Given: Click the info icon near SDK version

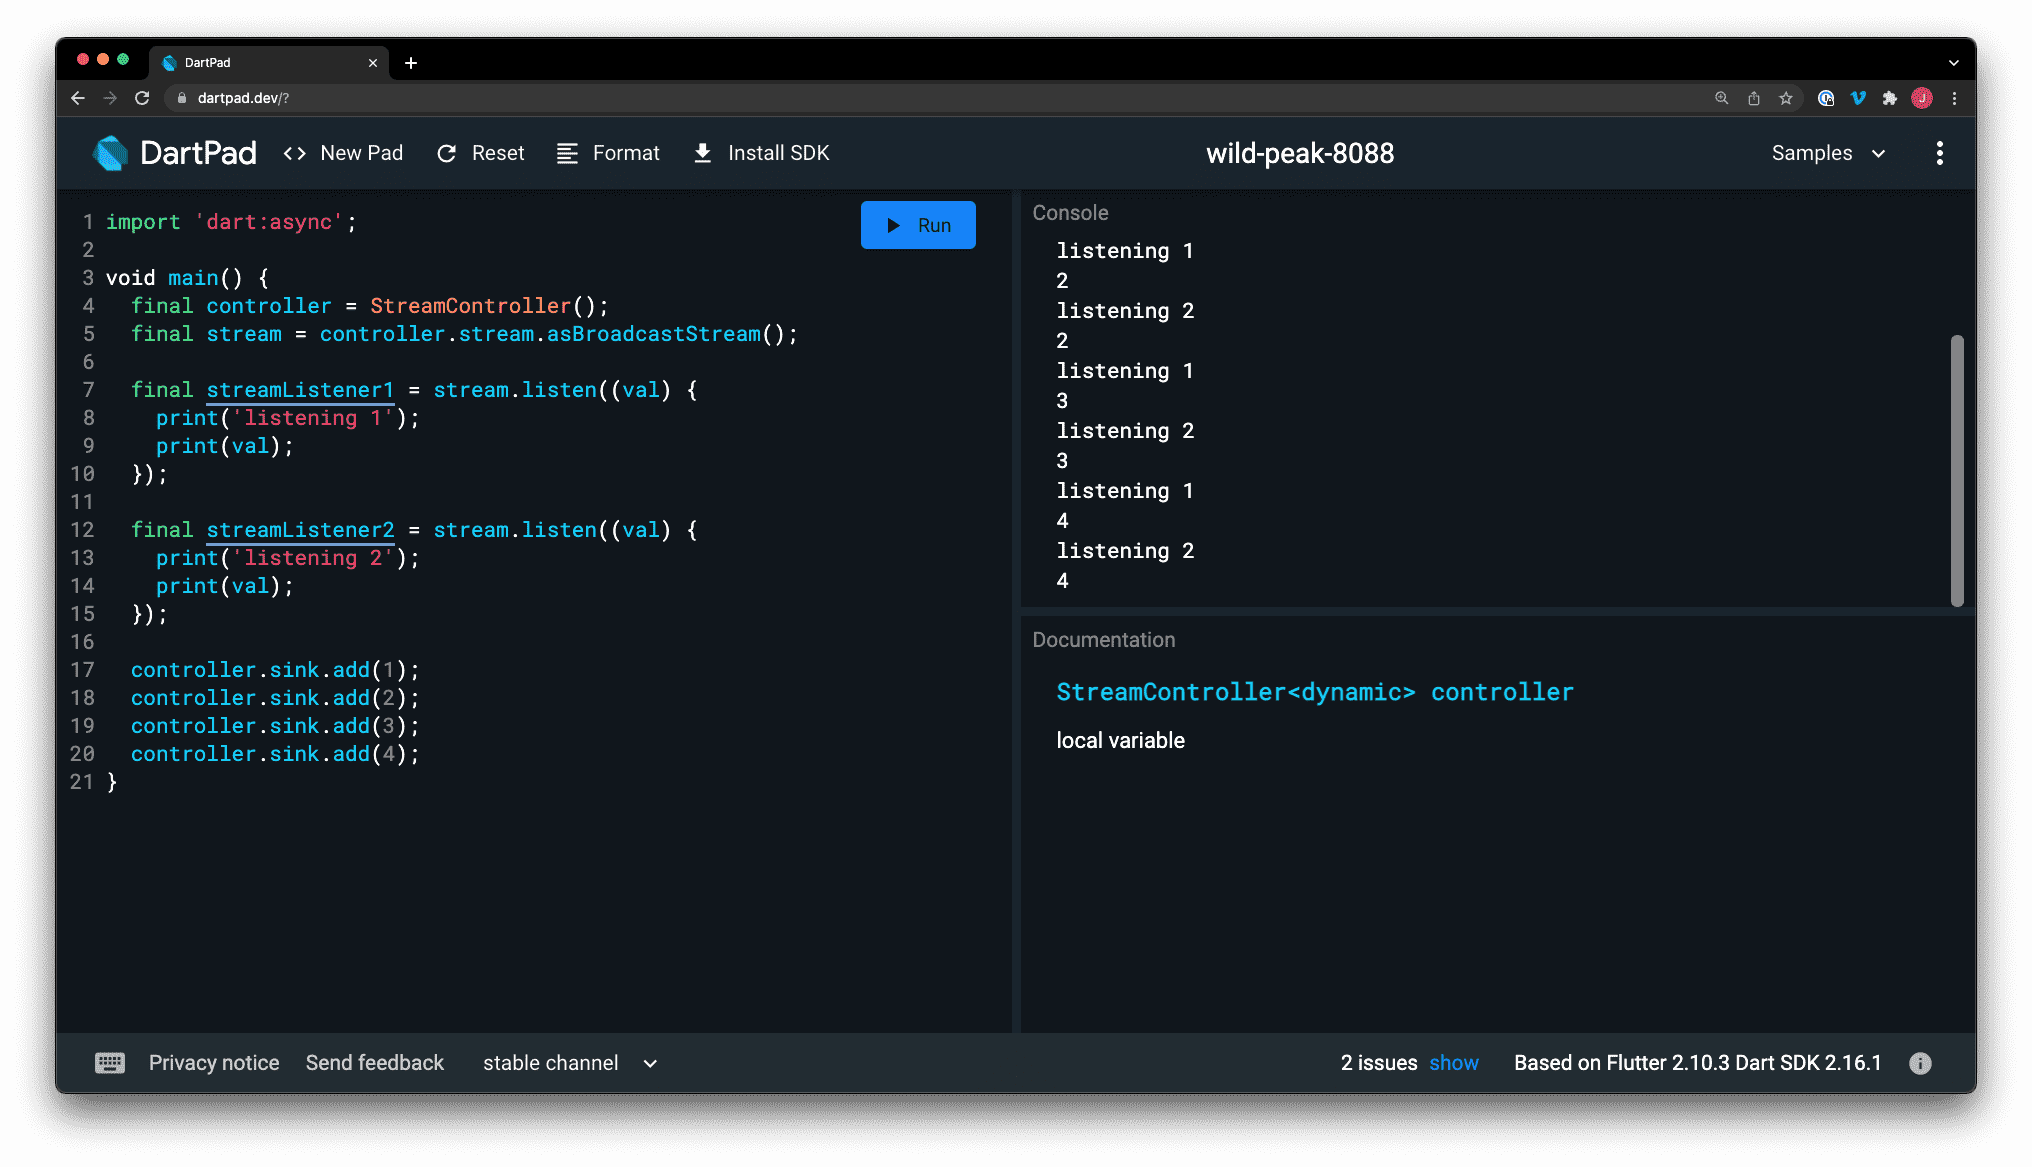Looking at the screenshot, I should coord(1920,1063).
